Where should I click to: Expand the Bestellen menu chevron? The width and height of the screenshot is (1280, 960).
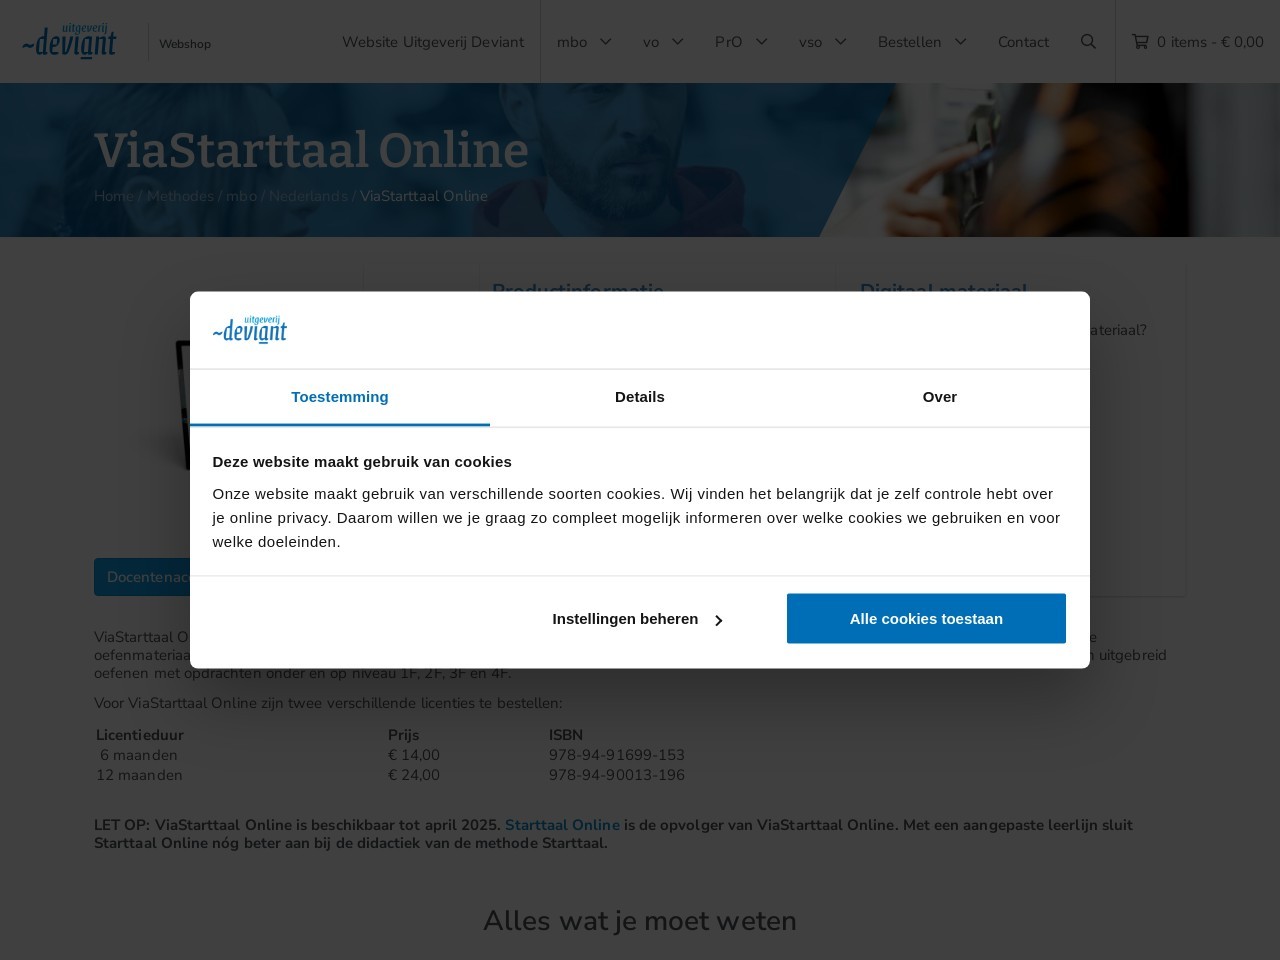(960, 41)
